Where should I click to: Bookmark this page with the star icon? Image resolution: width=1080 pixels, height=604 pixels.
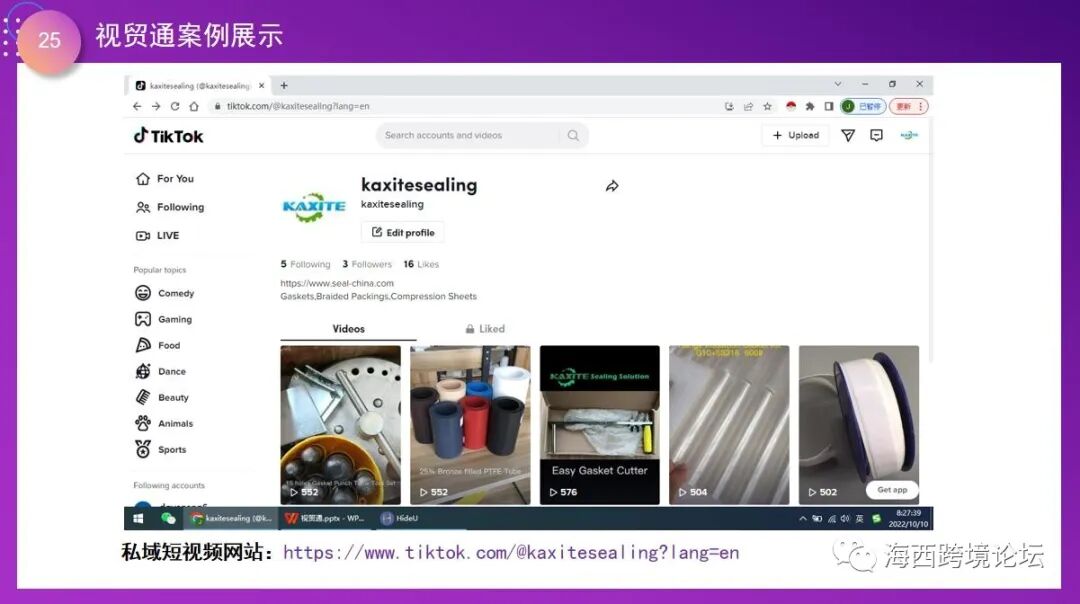point(767,106)
